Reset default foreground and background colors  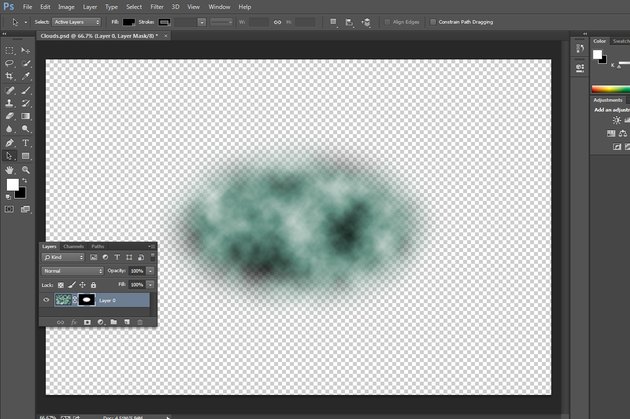click(8, 197)
